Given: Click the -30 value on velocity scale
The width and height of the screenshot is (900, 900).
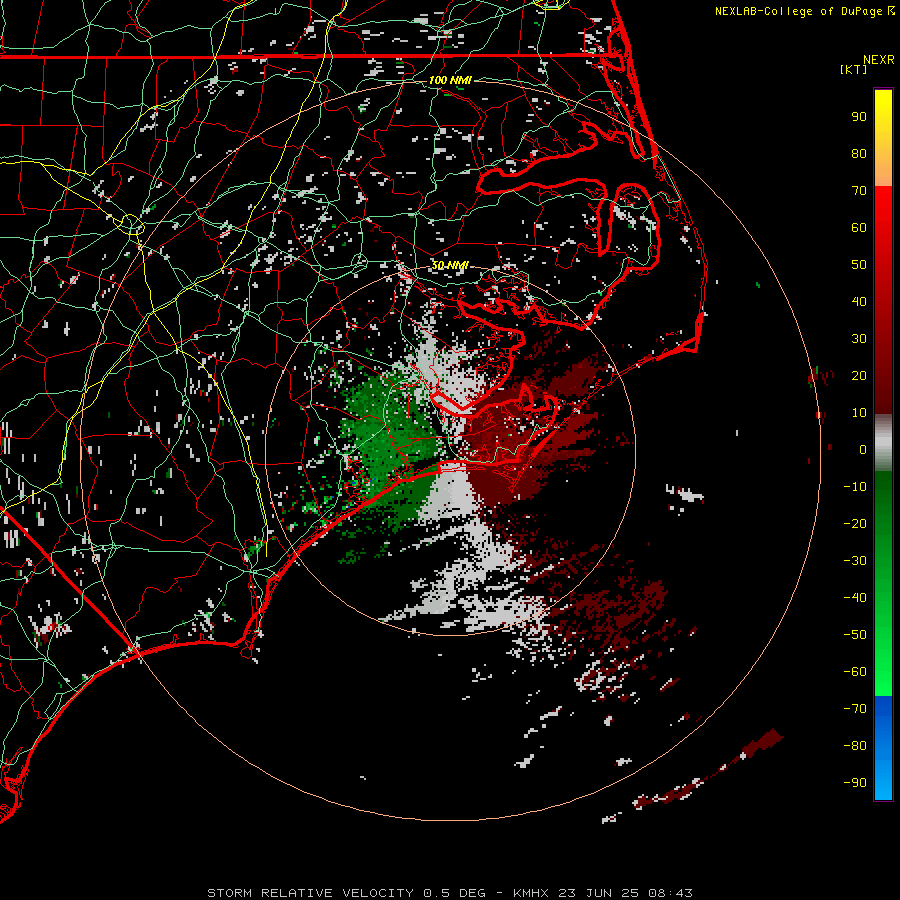Looking at the screenshot, I should point(855,561).
